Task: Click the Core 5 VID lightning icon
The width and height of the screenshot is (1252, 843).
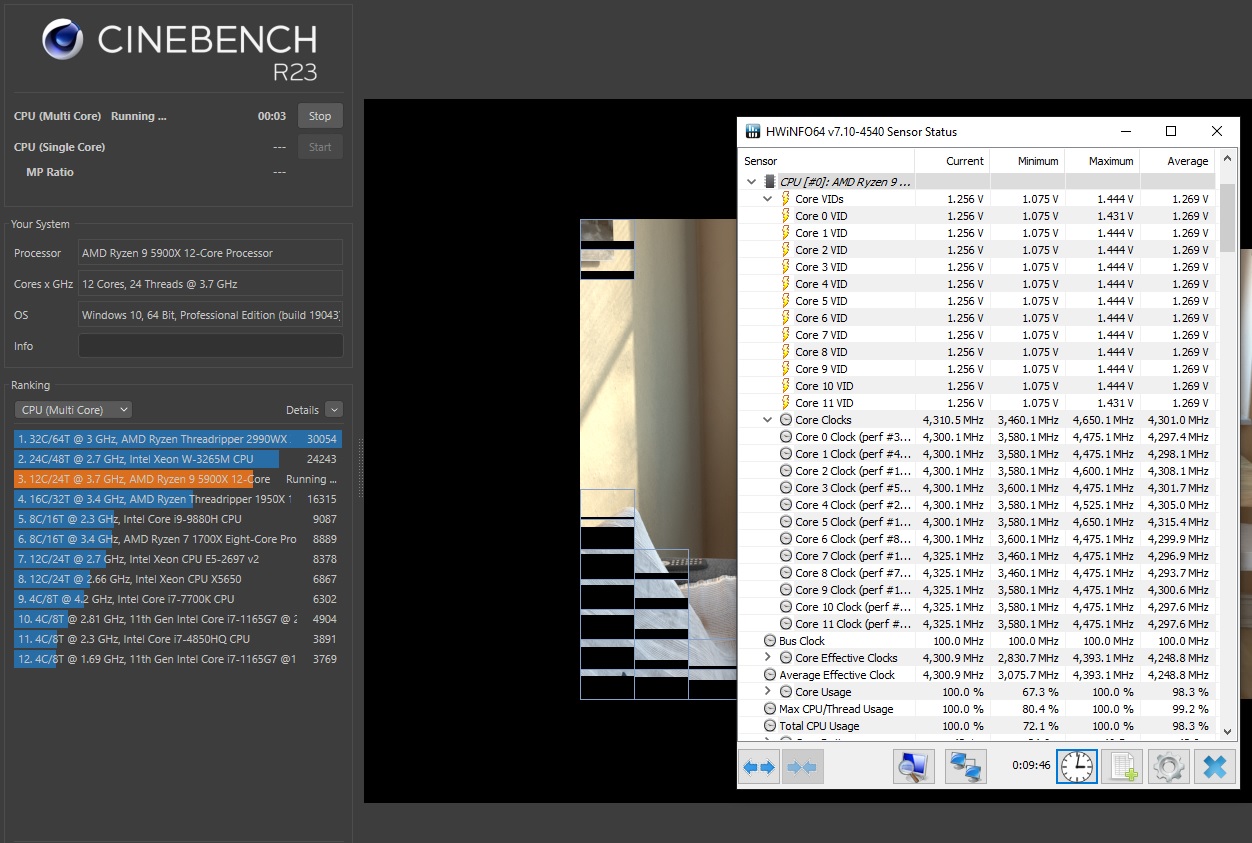Action: pyautogui.click(x=786, y=301)
